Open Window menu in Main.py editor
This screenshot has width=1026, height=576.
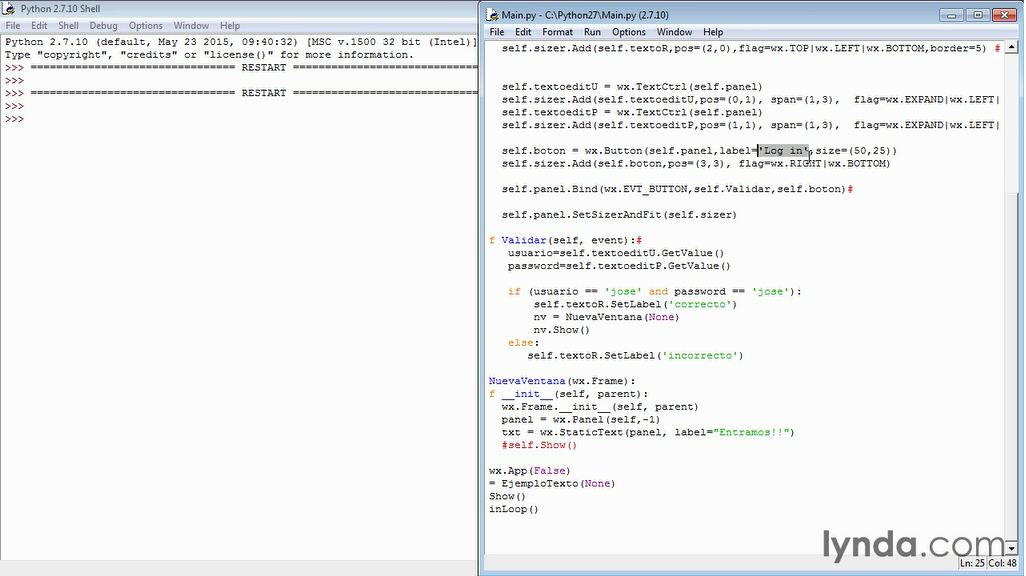674,32
